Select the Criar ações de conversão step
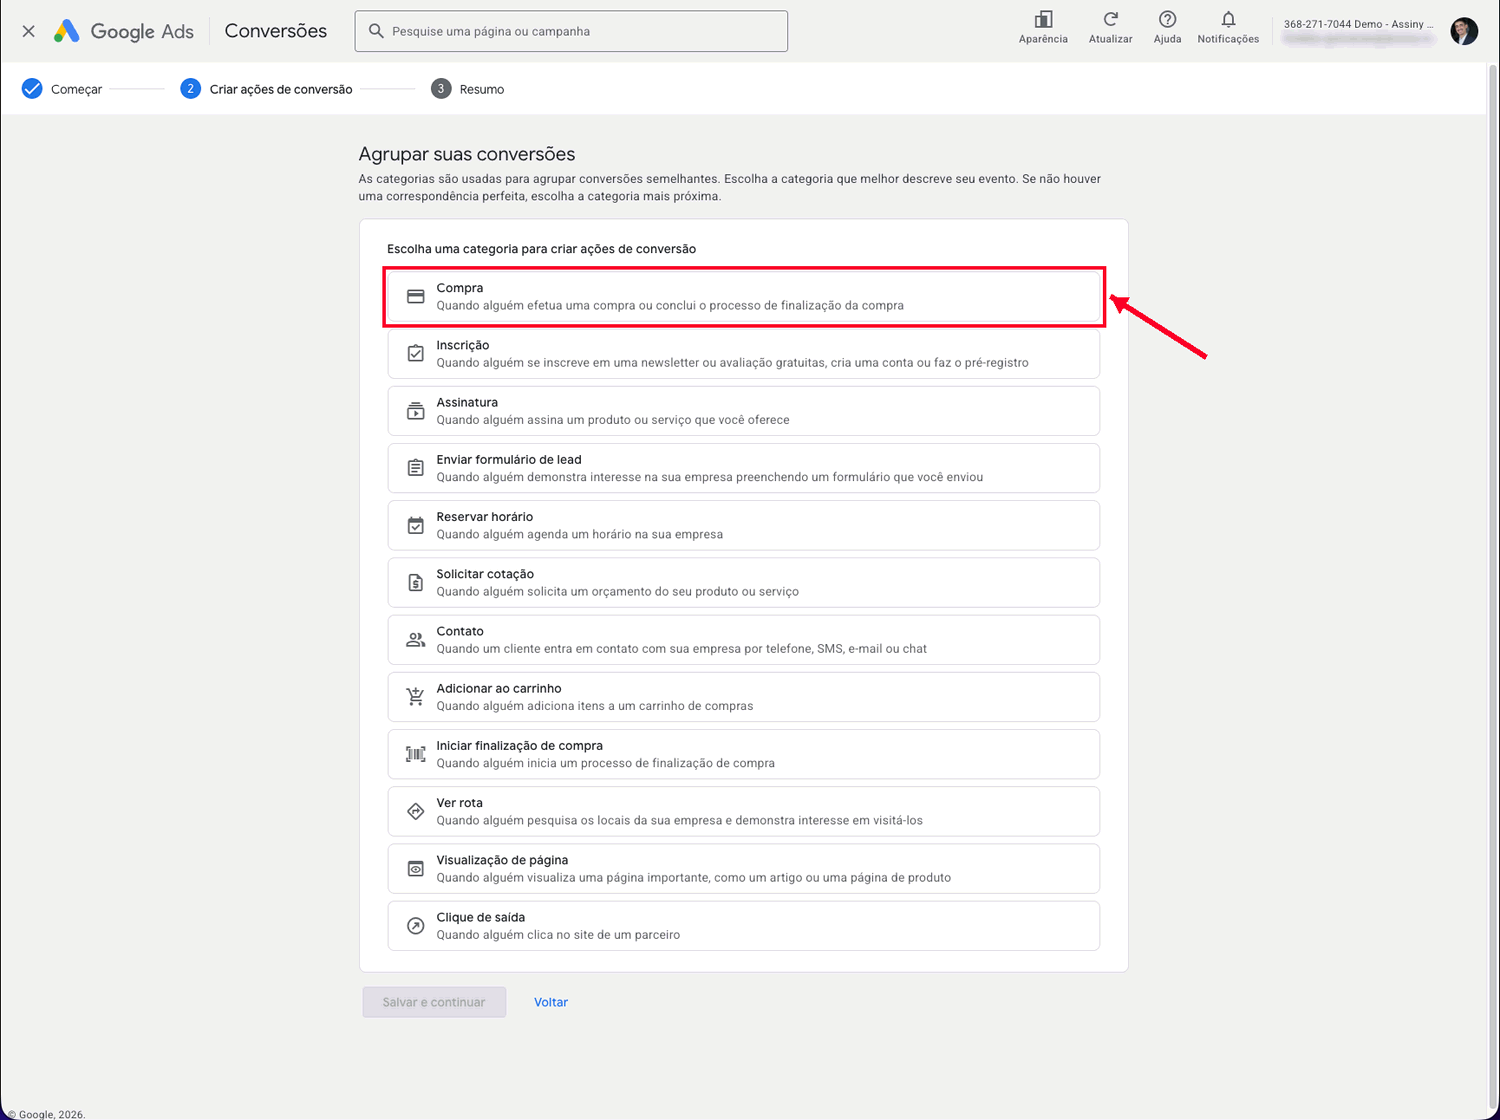The width and height of the screenshot is (1500, 1120). [266, 89]
